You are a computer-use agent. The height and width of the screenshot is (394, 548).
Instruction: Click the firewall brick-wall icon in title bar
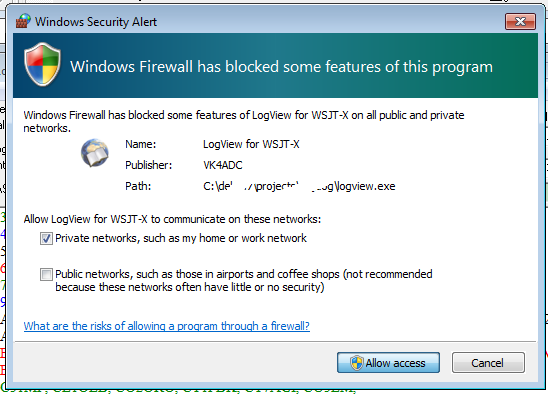(23, 21)
